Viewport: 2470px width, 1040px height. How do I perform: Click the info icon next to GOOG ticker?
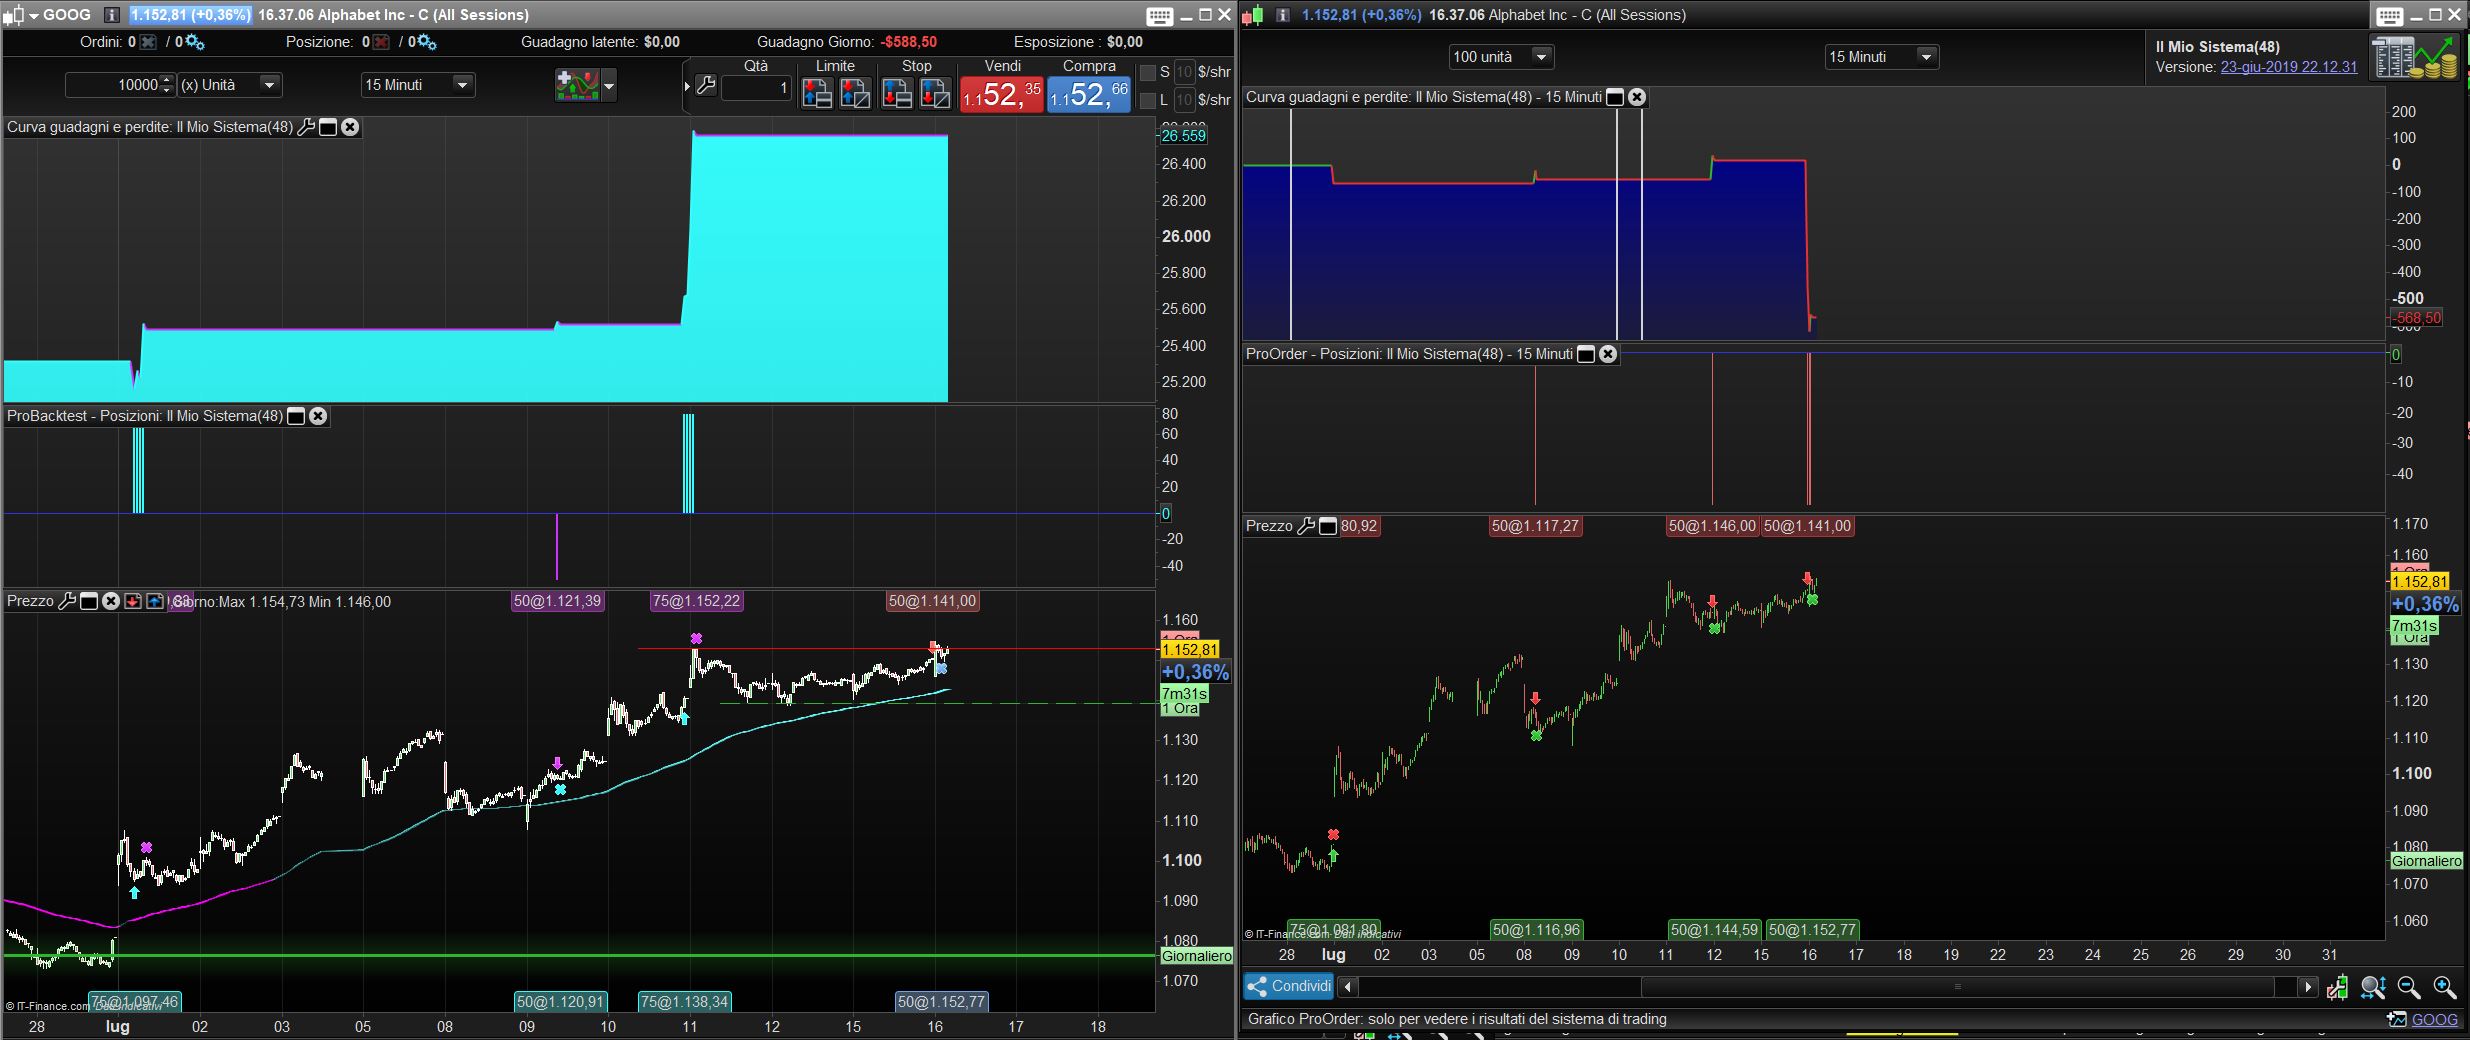click(x=112, y=15)
